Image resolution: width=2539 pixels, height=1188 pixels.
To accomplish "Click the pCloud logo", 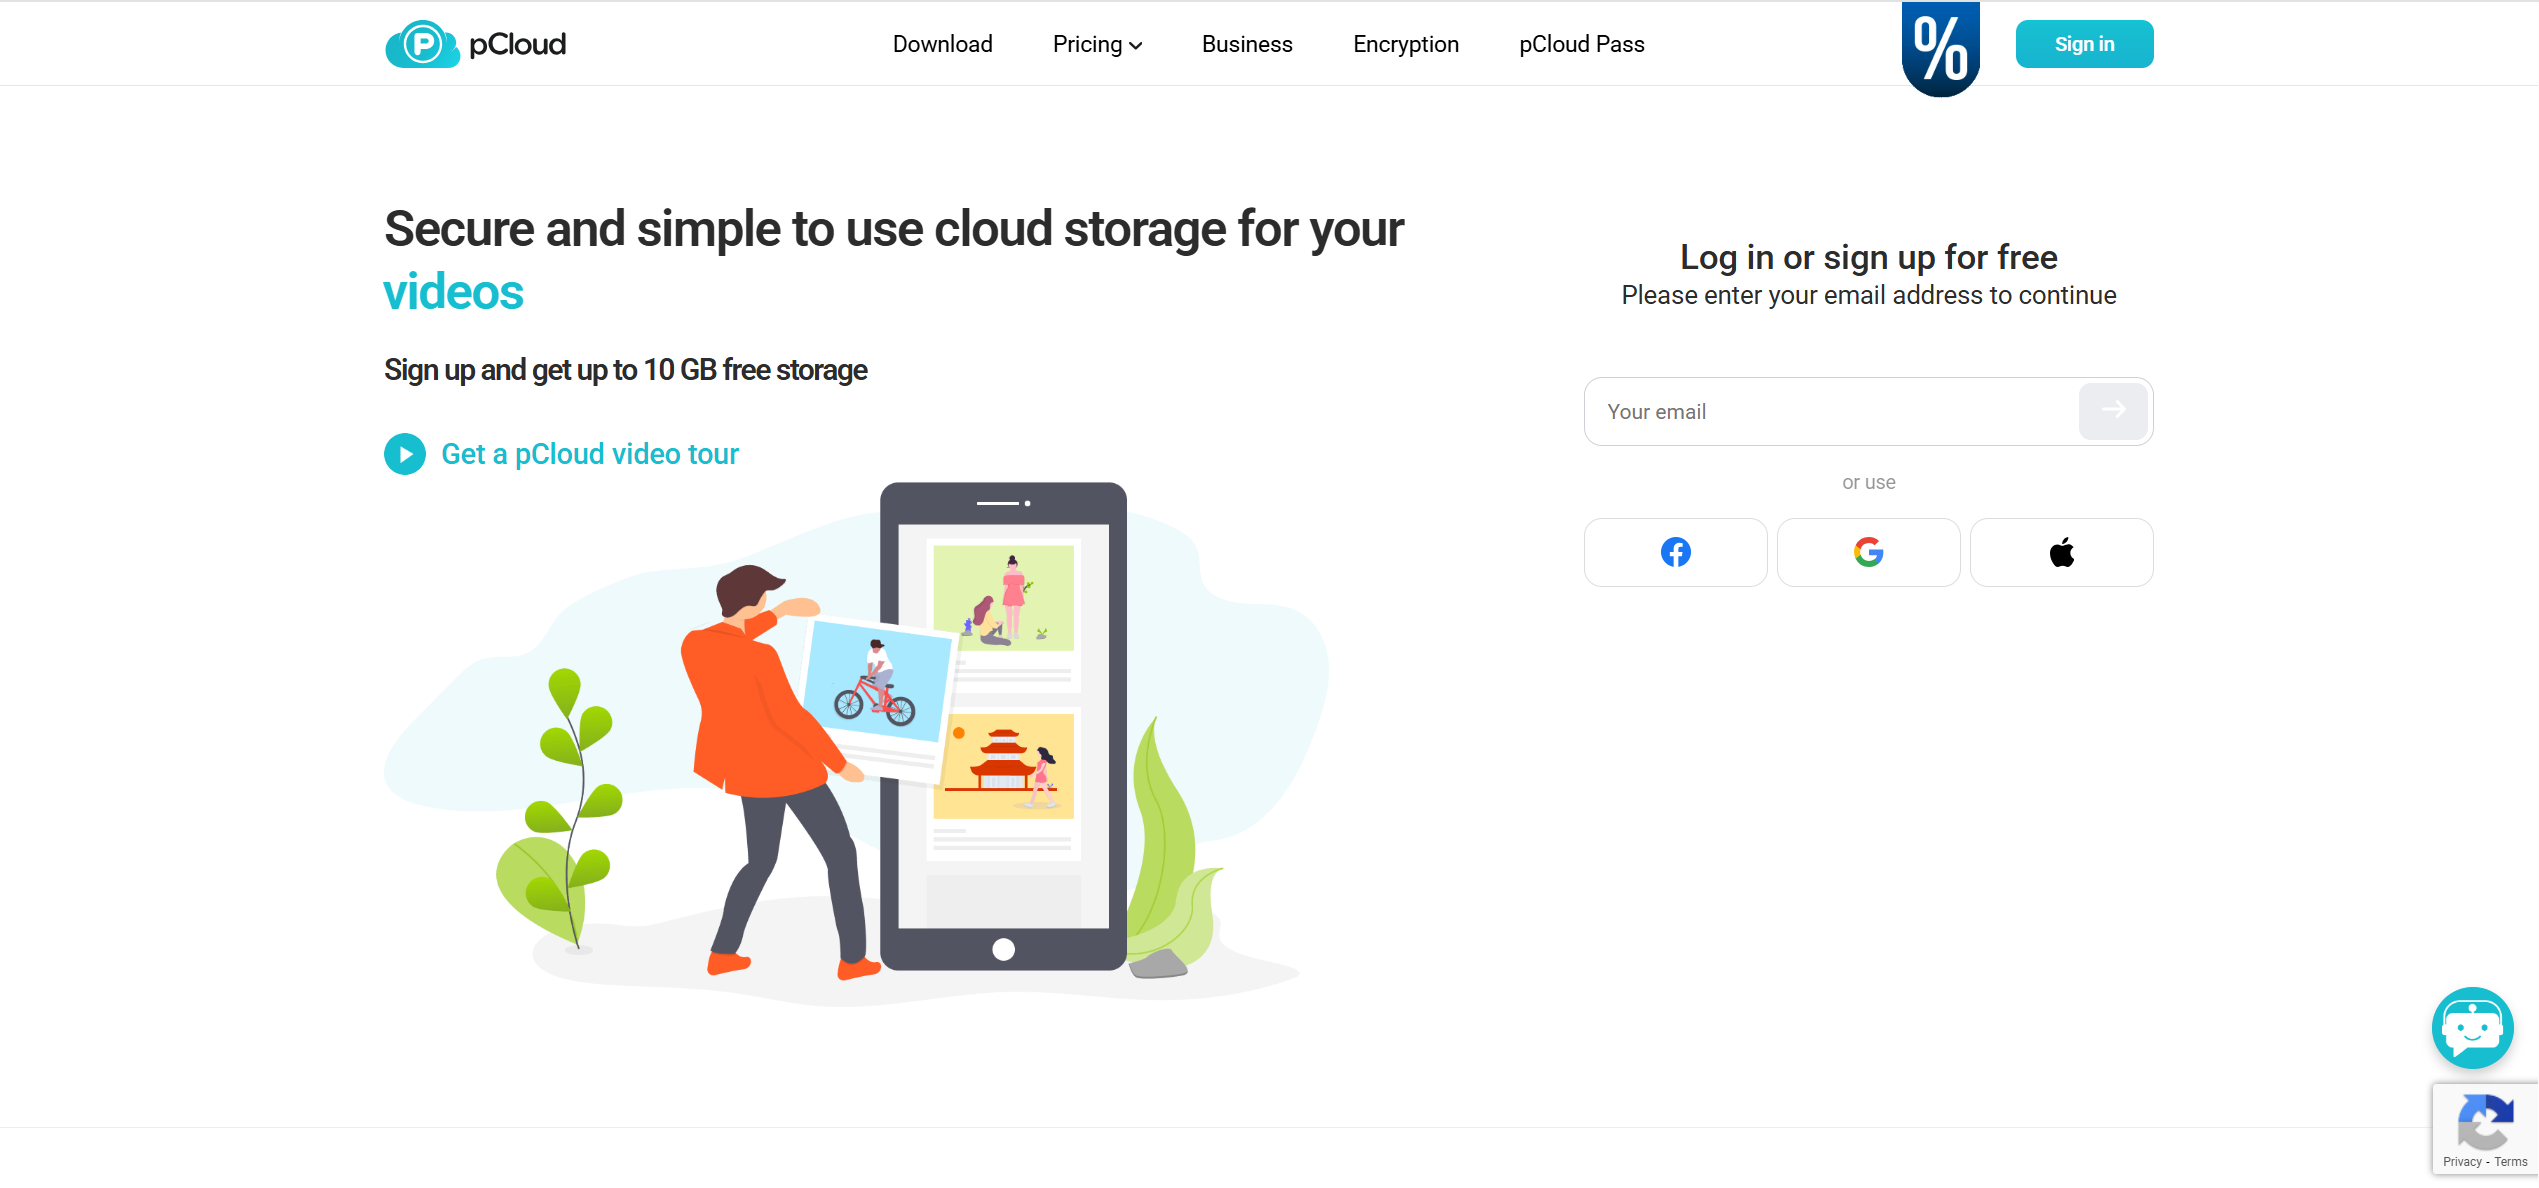I will pyautogui.click(x=475, y=44).
